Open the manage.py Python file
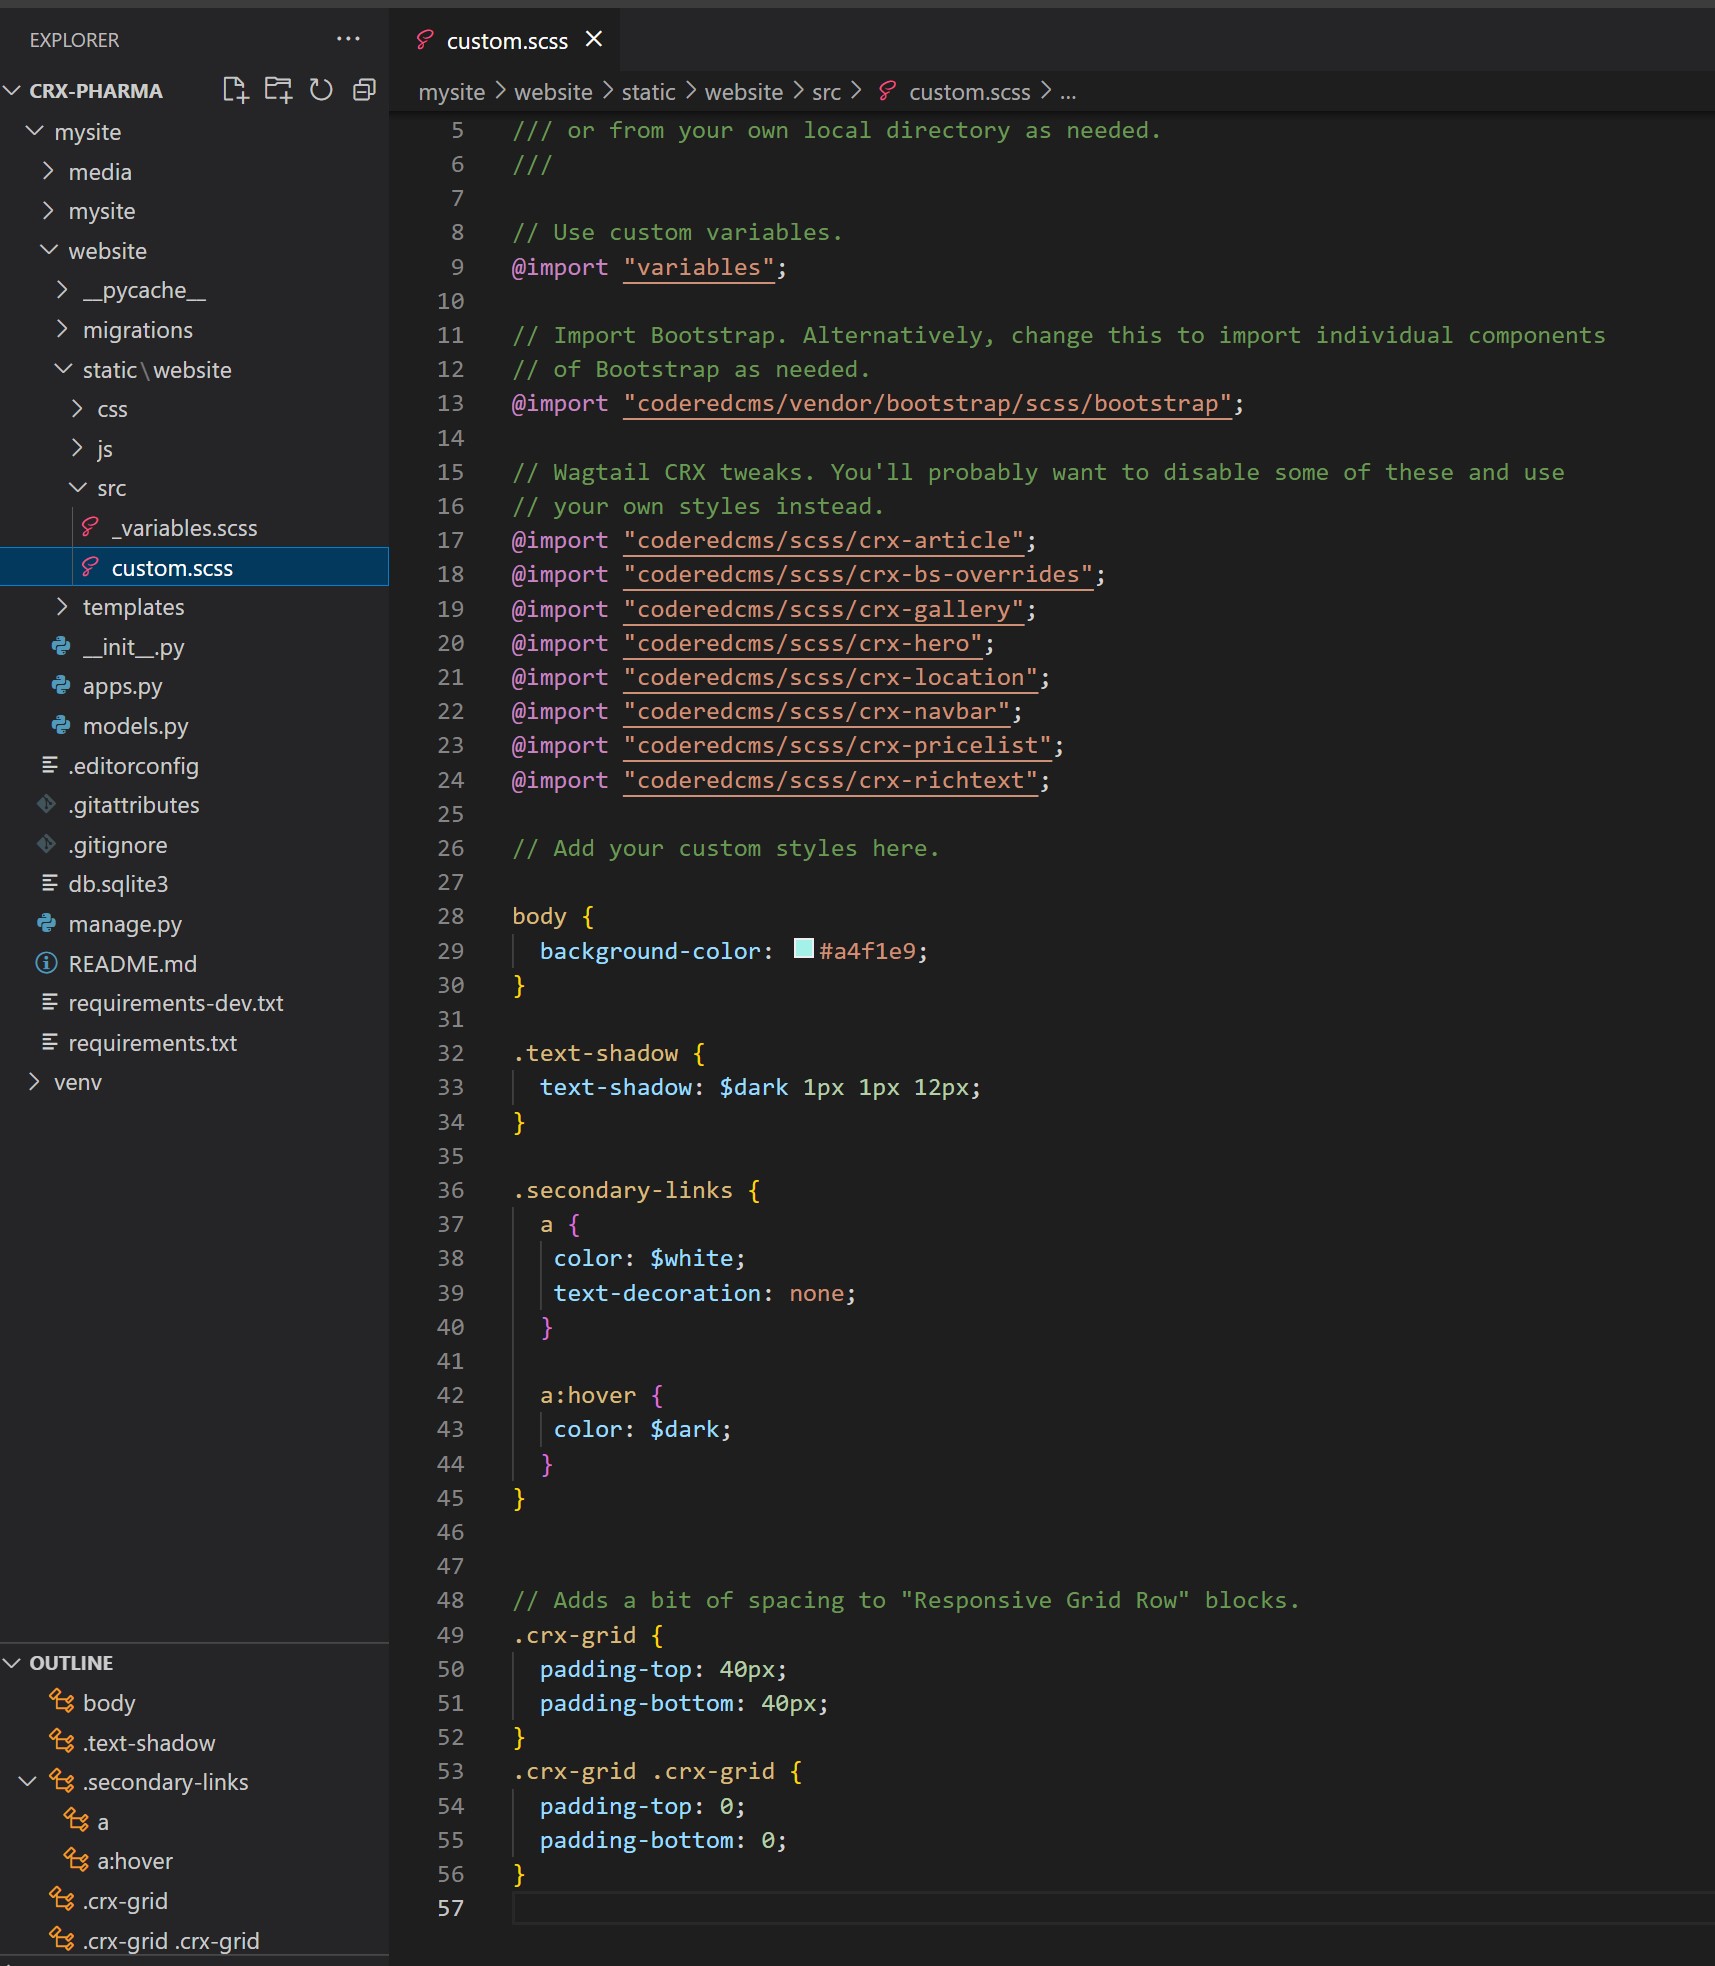Screen dimensions: 1715x1966 pos(124,924)
